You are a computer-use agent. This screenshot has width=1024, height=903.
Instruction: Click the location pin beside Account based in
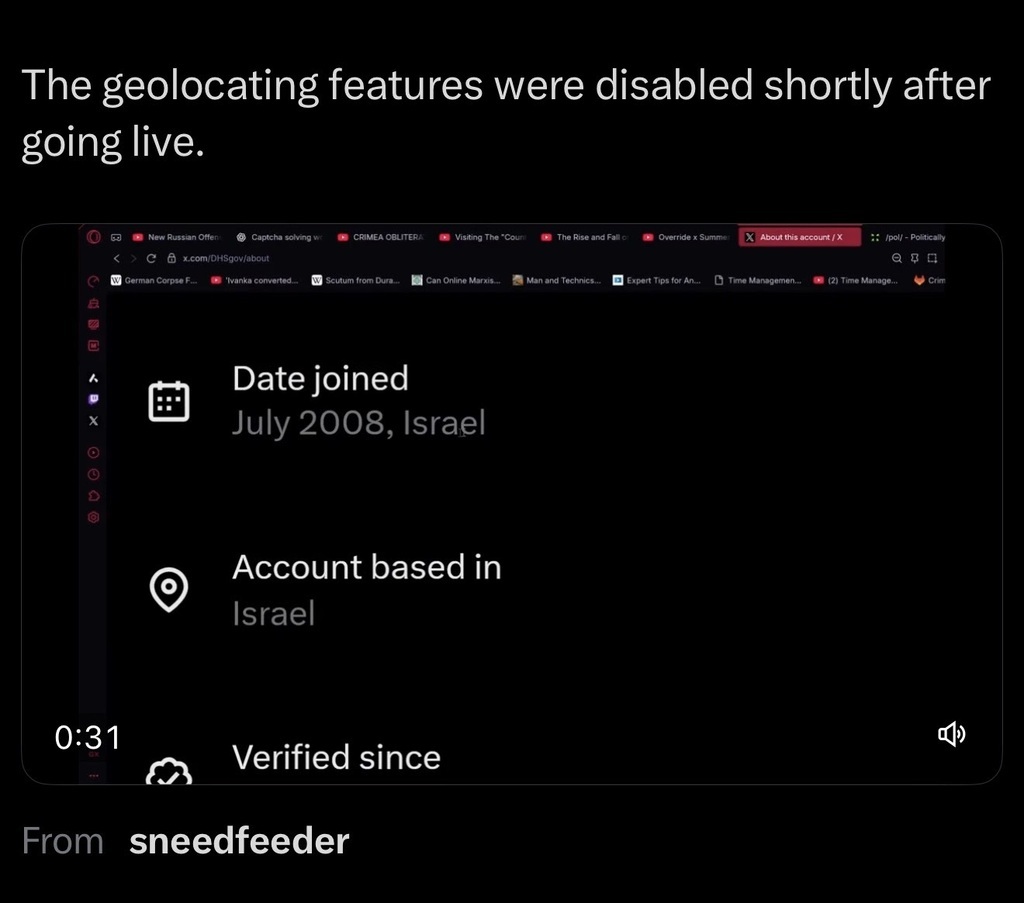pyautogui.click(x=169, y=589)
